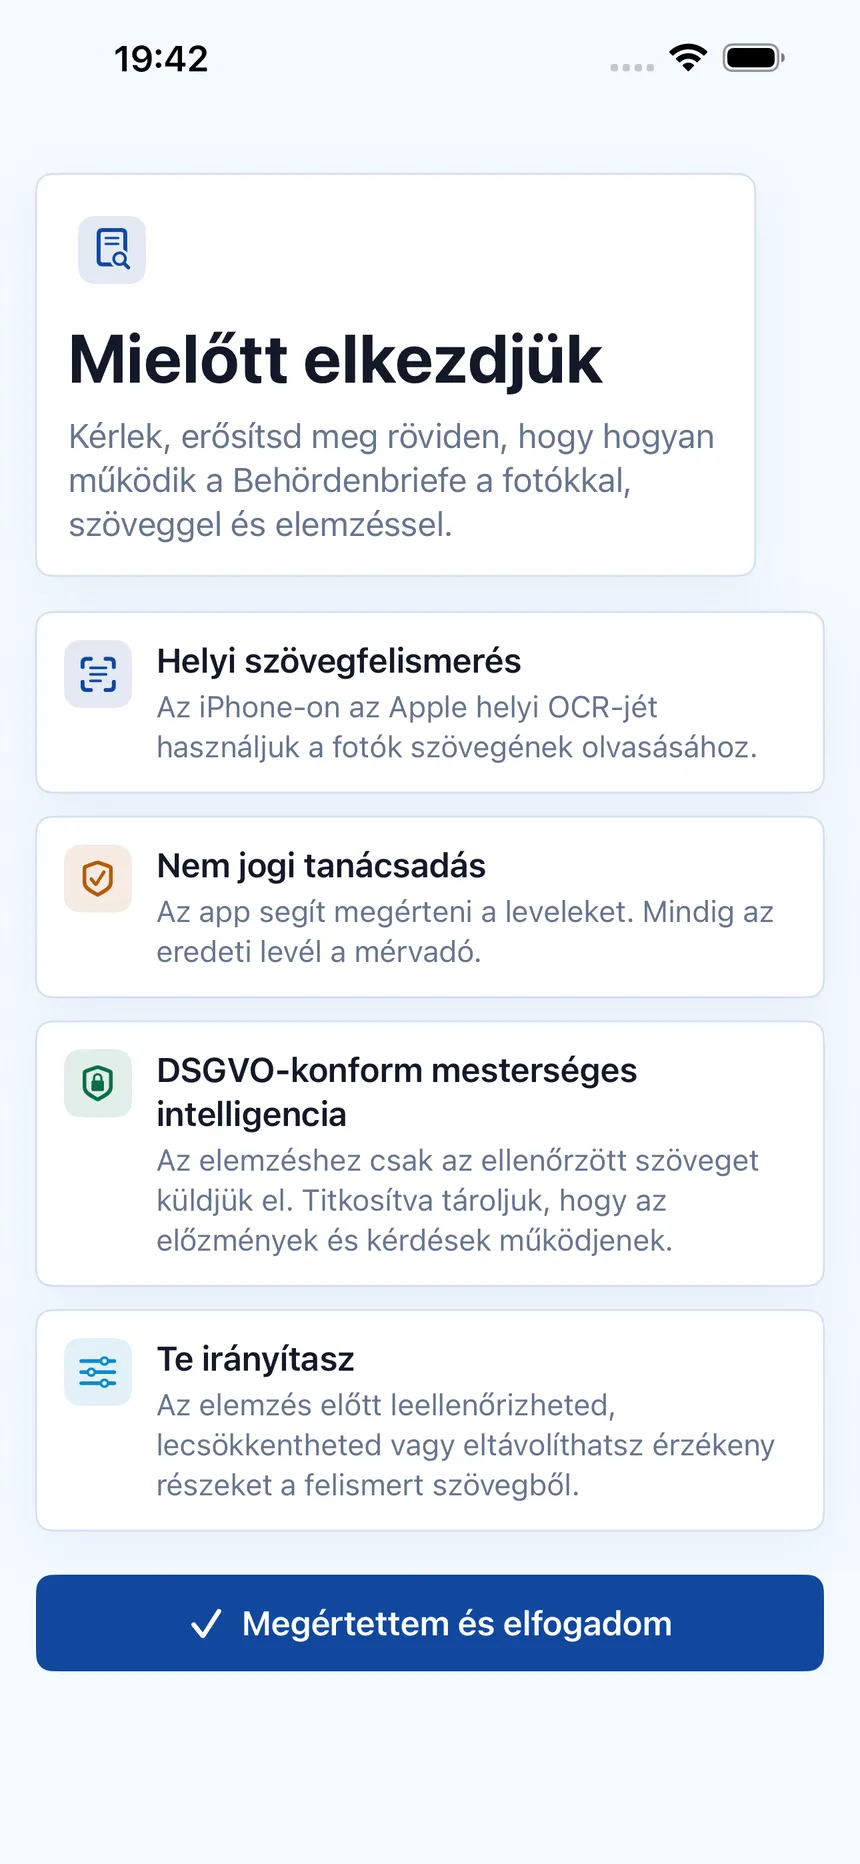Image resolution: width=860 pixels, height=1864 pixels.
Task: Tap the Apple helyi OCR description text
Action: (x=457, y=727)
